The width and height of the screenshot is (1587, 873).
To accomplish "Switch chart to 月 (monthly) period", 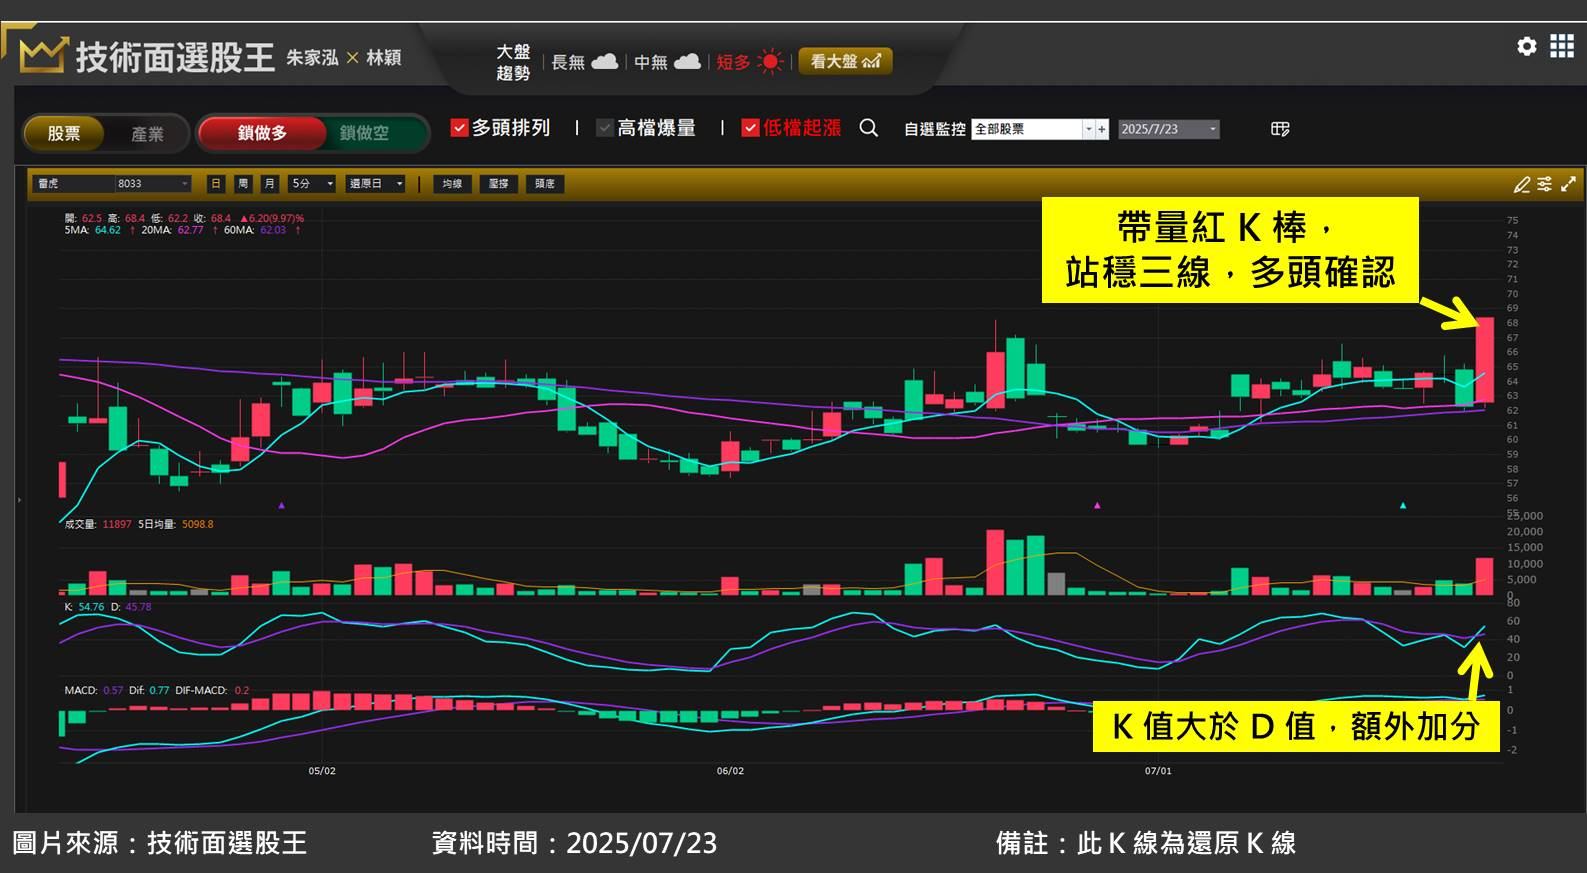I will pyautogui.click(x=270, y=184).
